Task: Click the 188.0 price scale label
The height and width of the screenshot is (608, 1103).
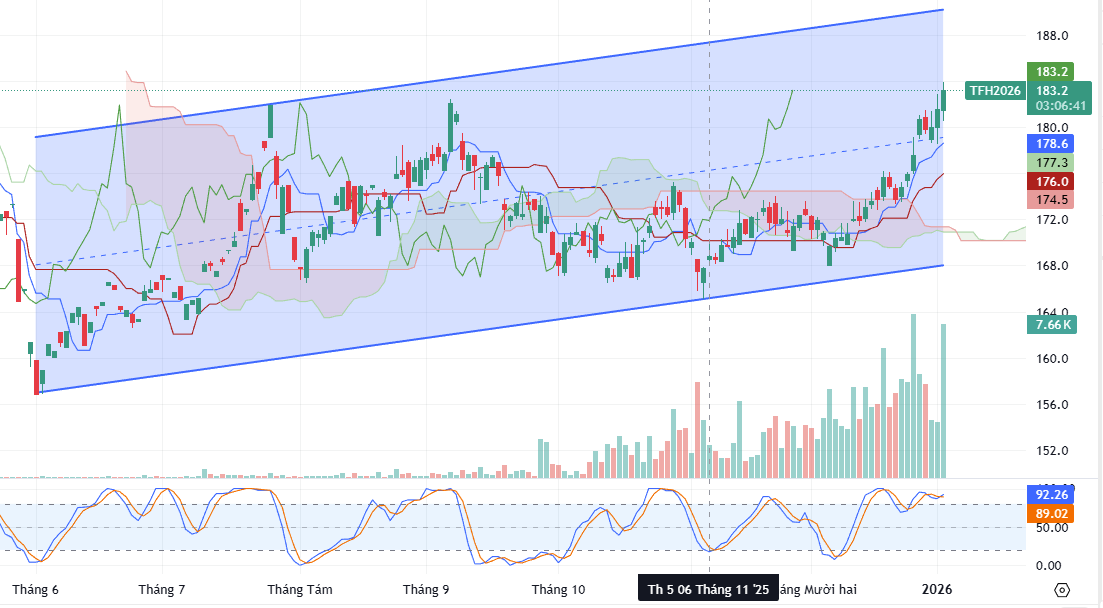Action: (x=1052, y=36)
